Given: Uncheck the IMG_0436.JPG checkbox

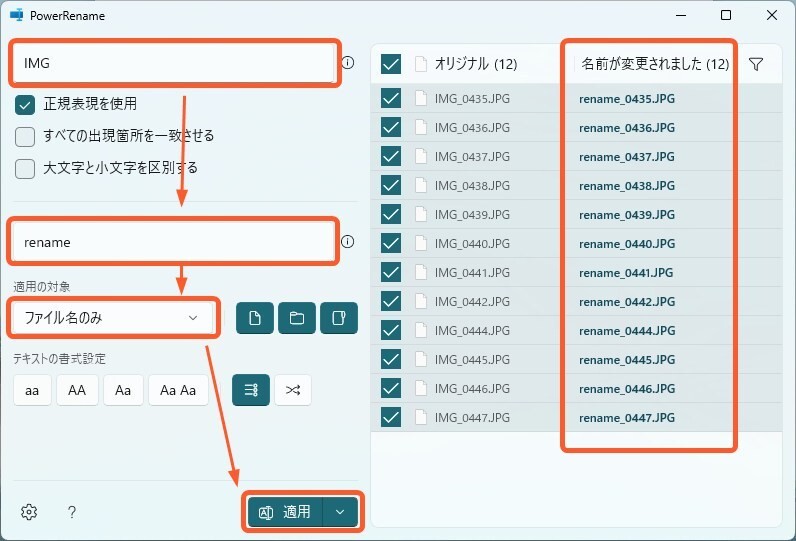Looking at the screenshot, I should pos(391,127).
